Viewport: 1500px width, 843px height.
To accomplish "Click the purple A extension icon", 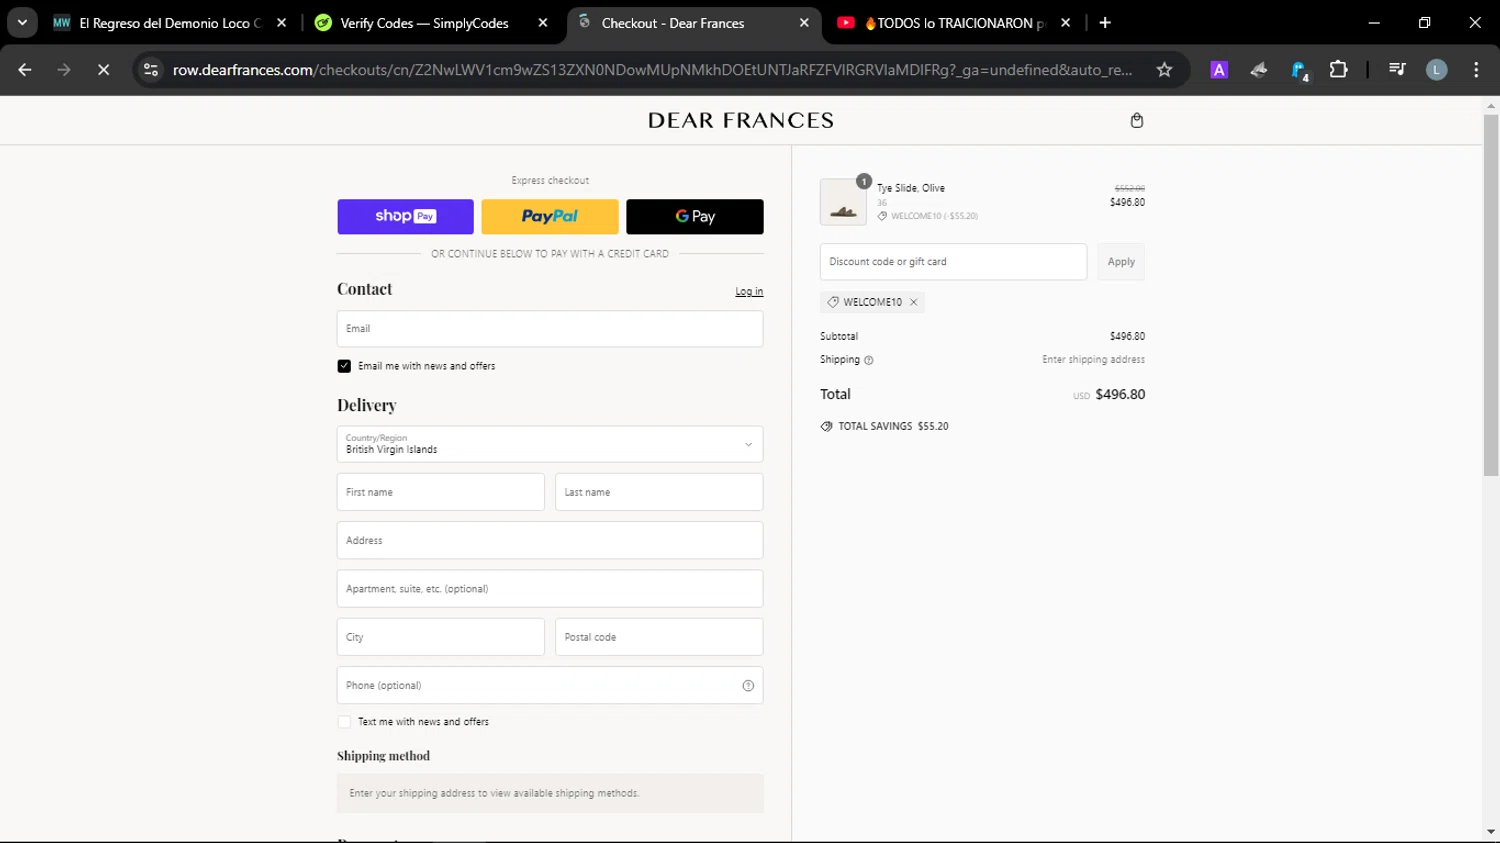I will point(1219,69).
